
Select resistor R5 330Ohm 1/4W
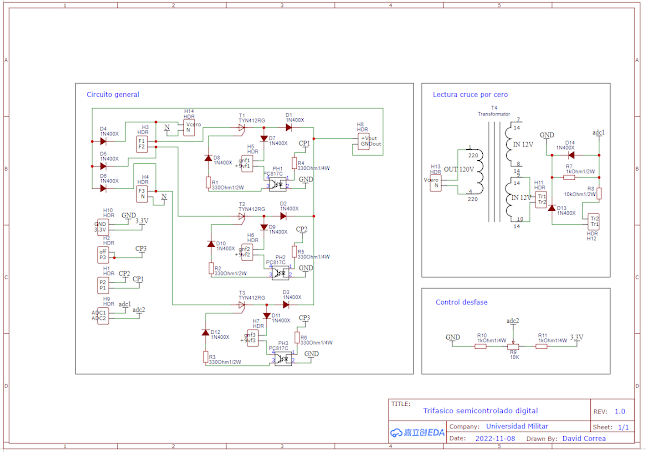coord(295,251)
